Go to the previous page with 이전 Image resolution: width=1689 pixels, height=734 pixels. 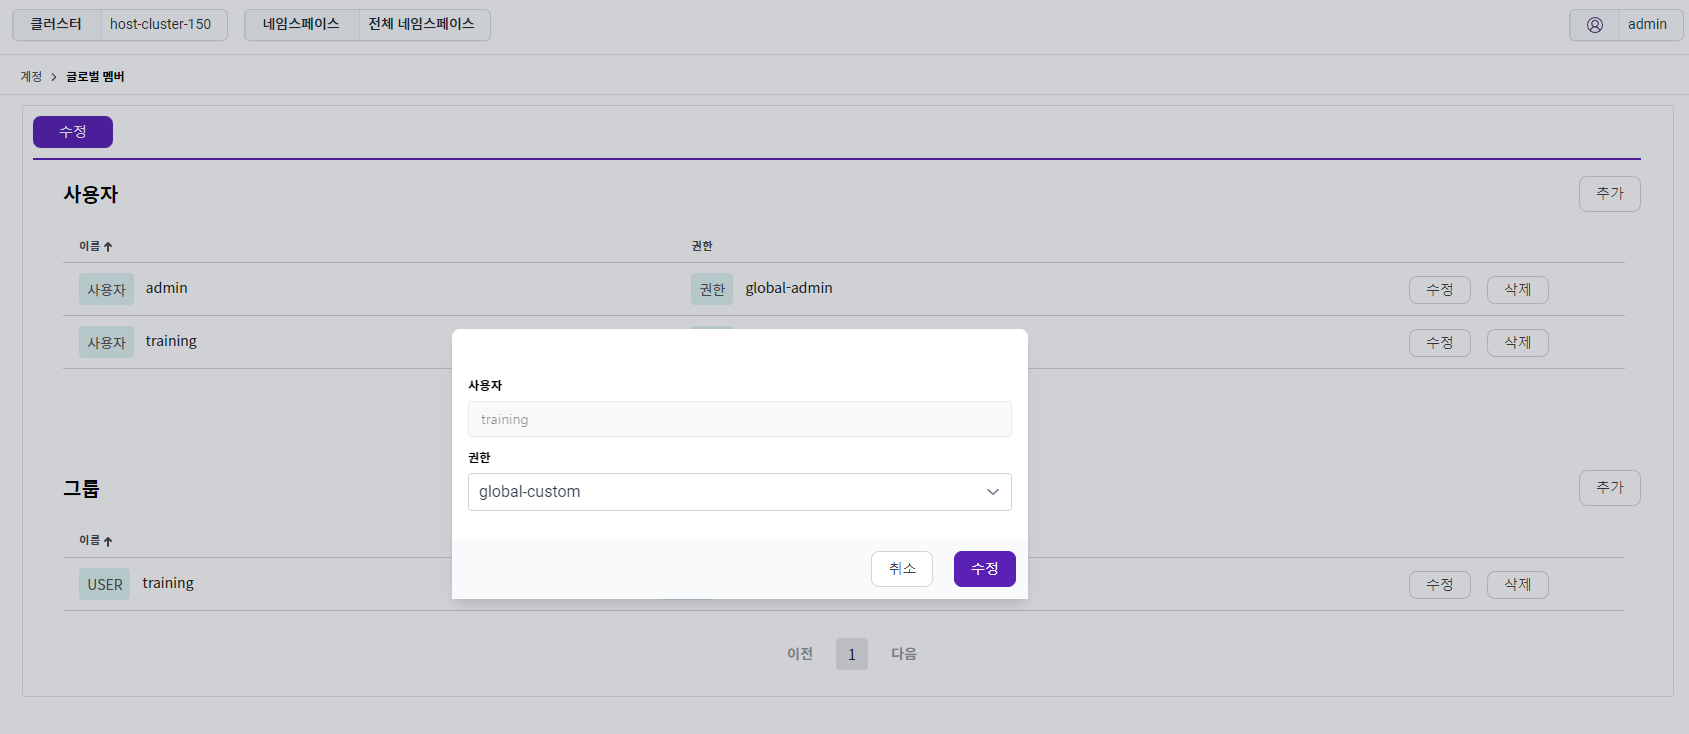tap(800, 654)
